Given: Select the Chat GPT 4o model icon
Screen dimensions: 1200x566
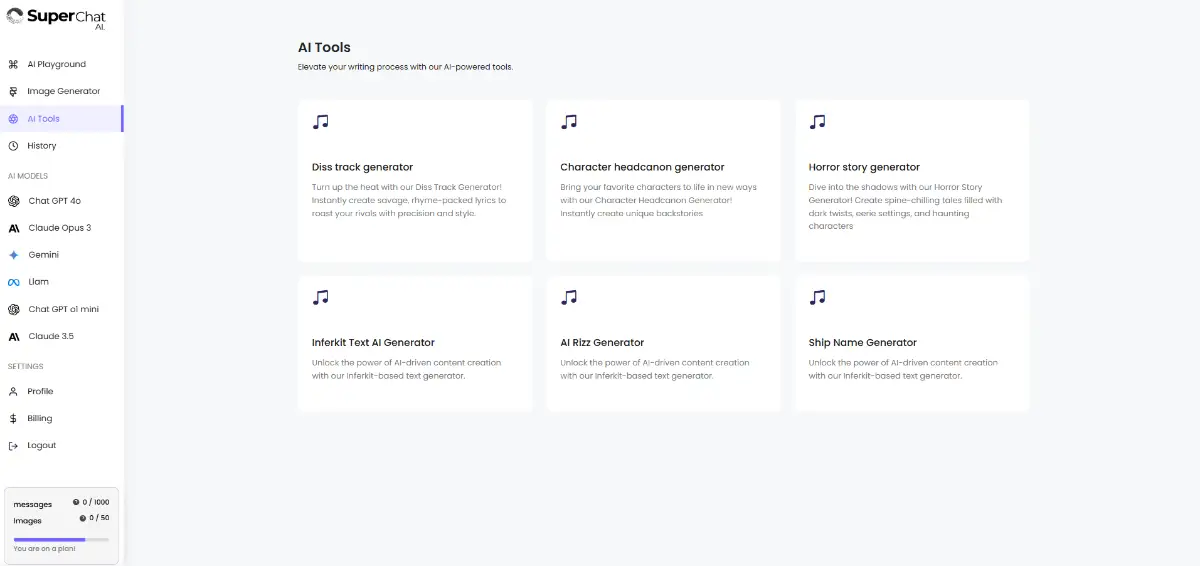Looking at the screenshot, I should [14, 201].
